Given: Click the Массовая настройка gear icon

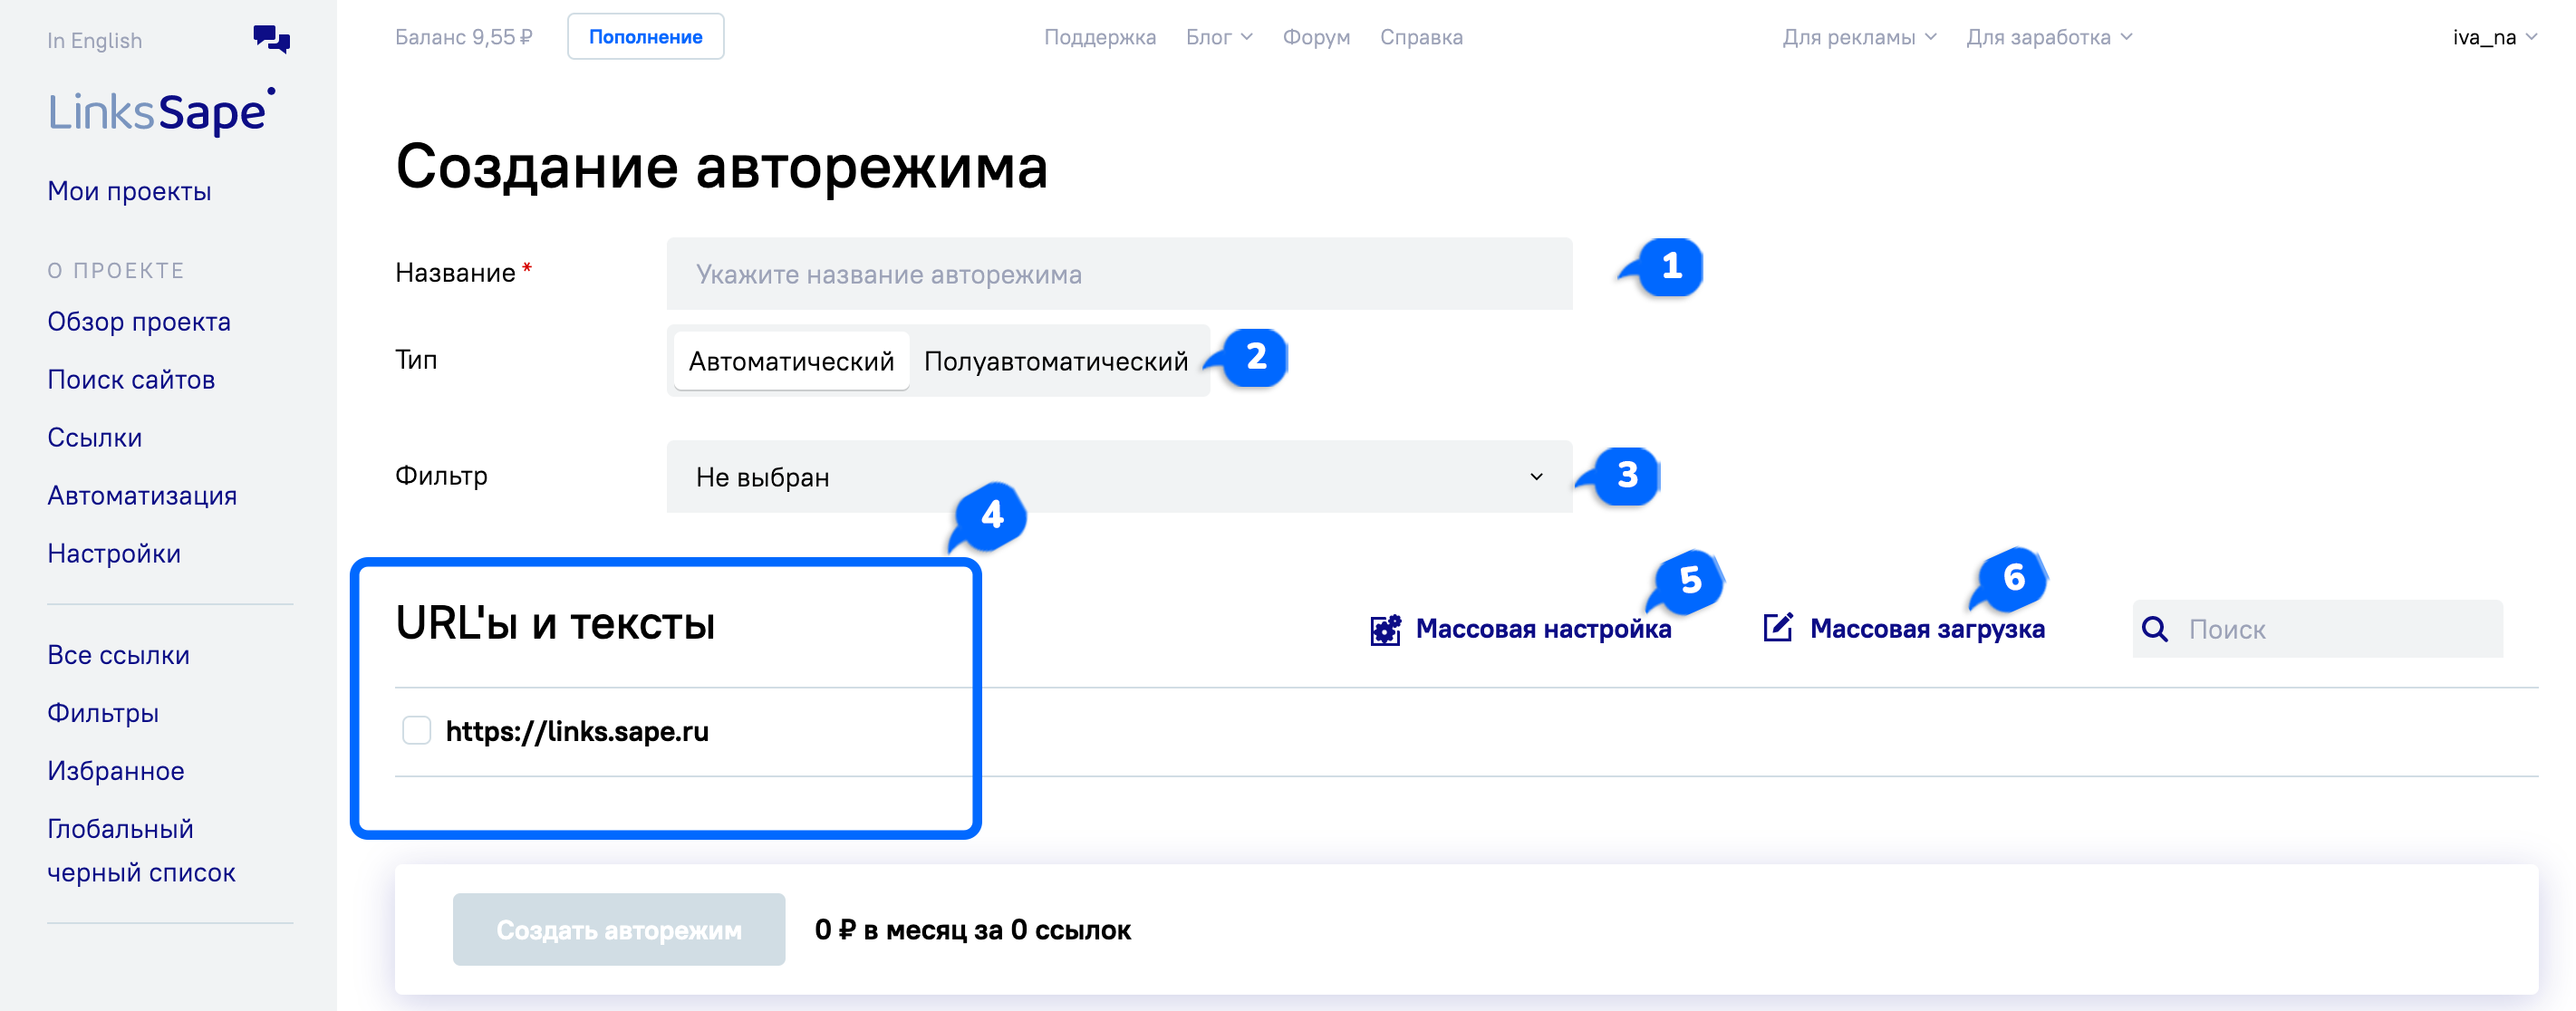Looking at the screenshot, I should tap(1385, 629).
